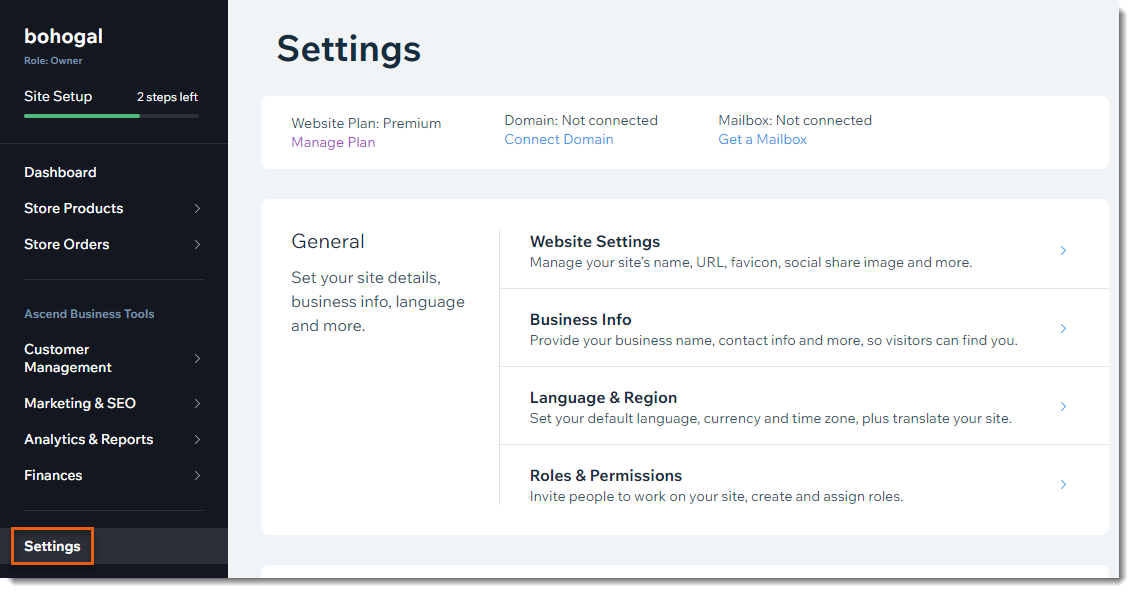Expand the Finances section
Image resolution: width=1134 pixels, height=593 pixels.
[x=198, y=475]
